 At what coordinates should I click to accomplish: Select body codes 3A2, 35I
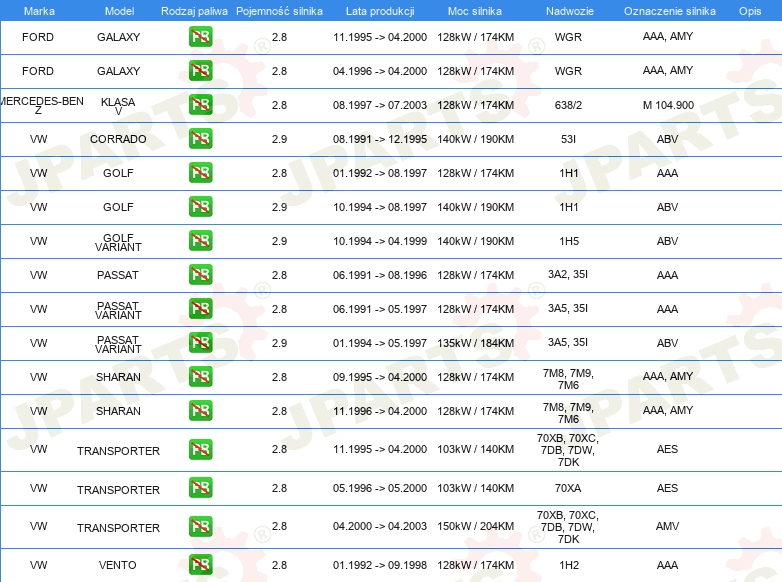[568, 274]
